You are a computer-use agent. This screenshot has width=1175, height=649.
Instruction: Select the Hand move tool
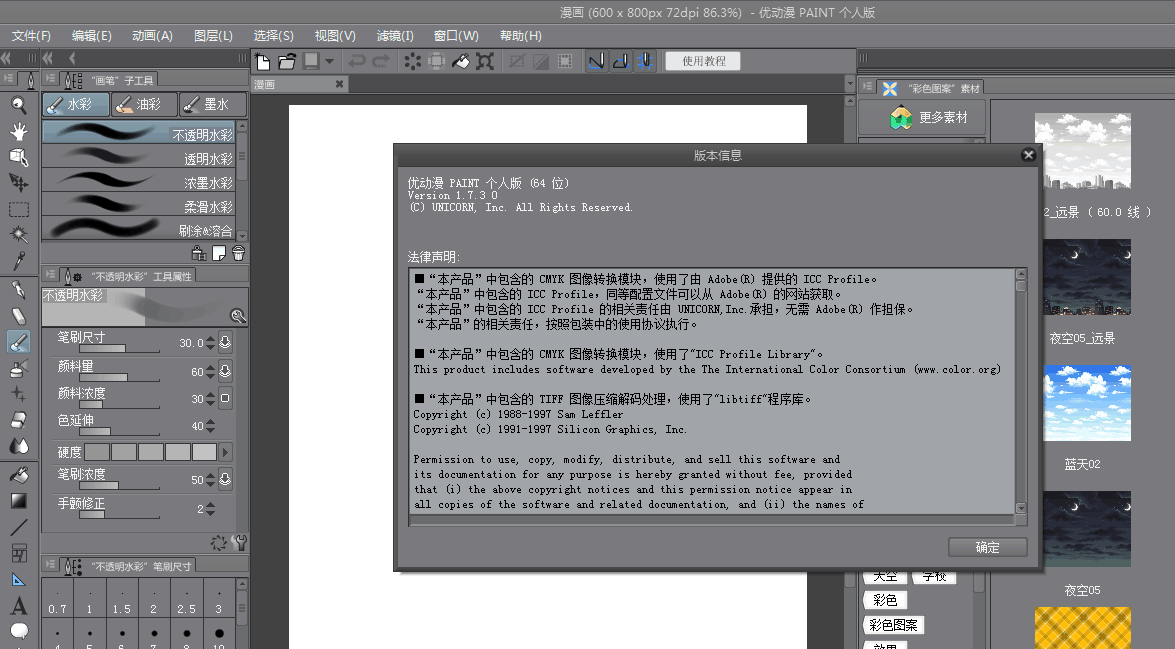click(x=19, y=131)
